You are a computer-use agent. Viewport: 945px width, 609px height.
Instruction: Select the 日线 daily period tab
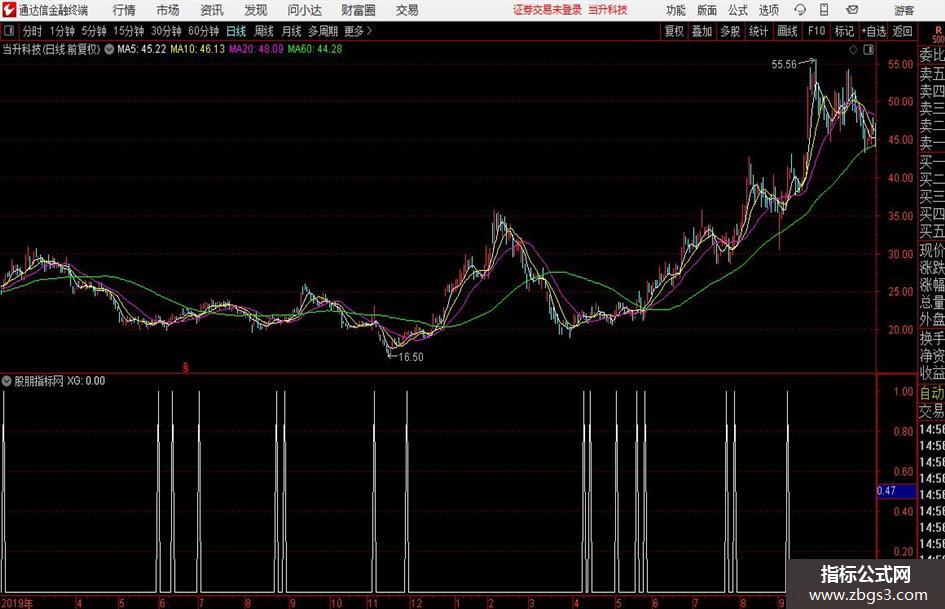click(x=236, y=31)
